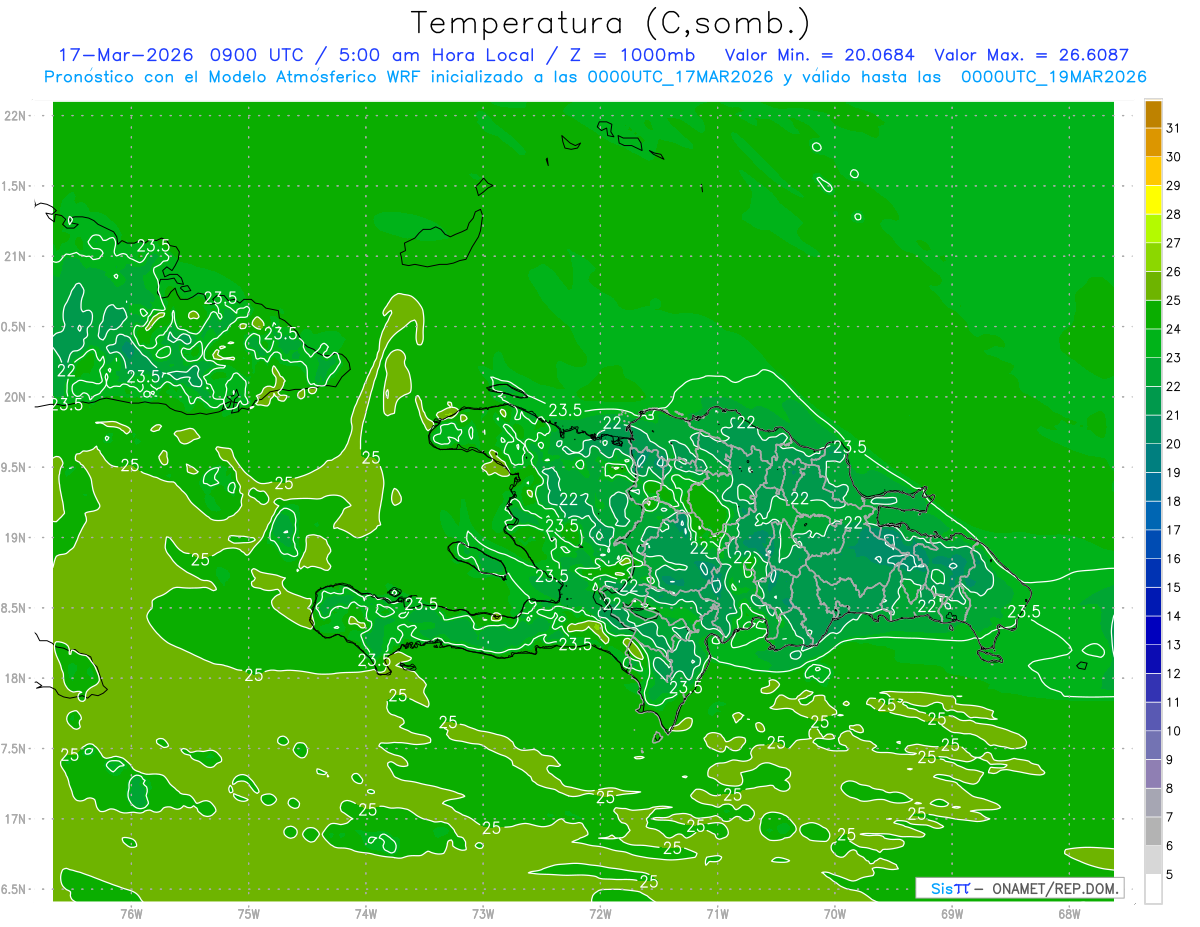This screenshot has height=927, width=1200.
Task: Click the title Temperatura (C,somb.)
Action: [610, 24]
